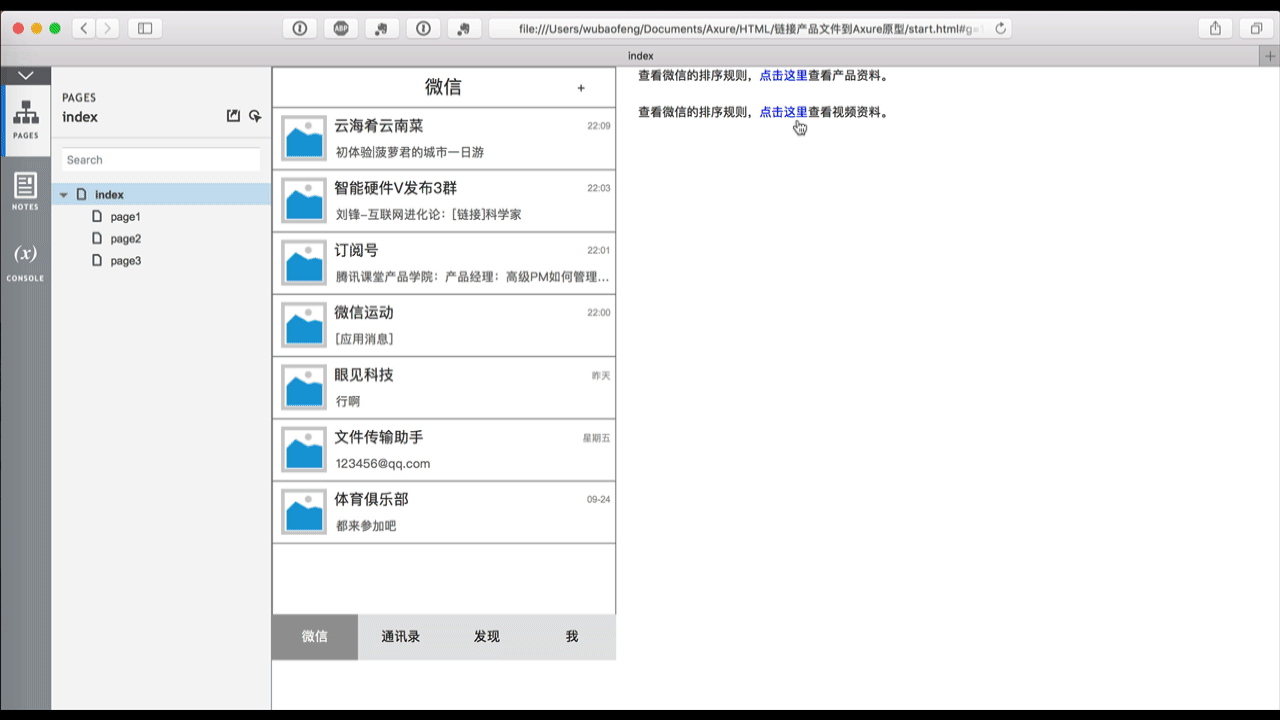Click the ABP Adblock Plus toolbar icon
Viewport: 1280px width, 720px height.
pos(341,29)
